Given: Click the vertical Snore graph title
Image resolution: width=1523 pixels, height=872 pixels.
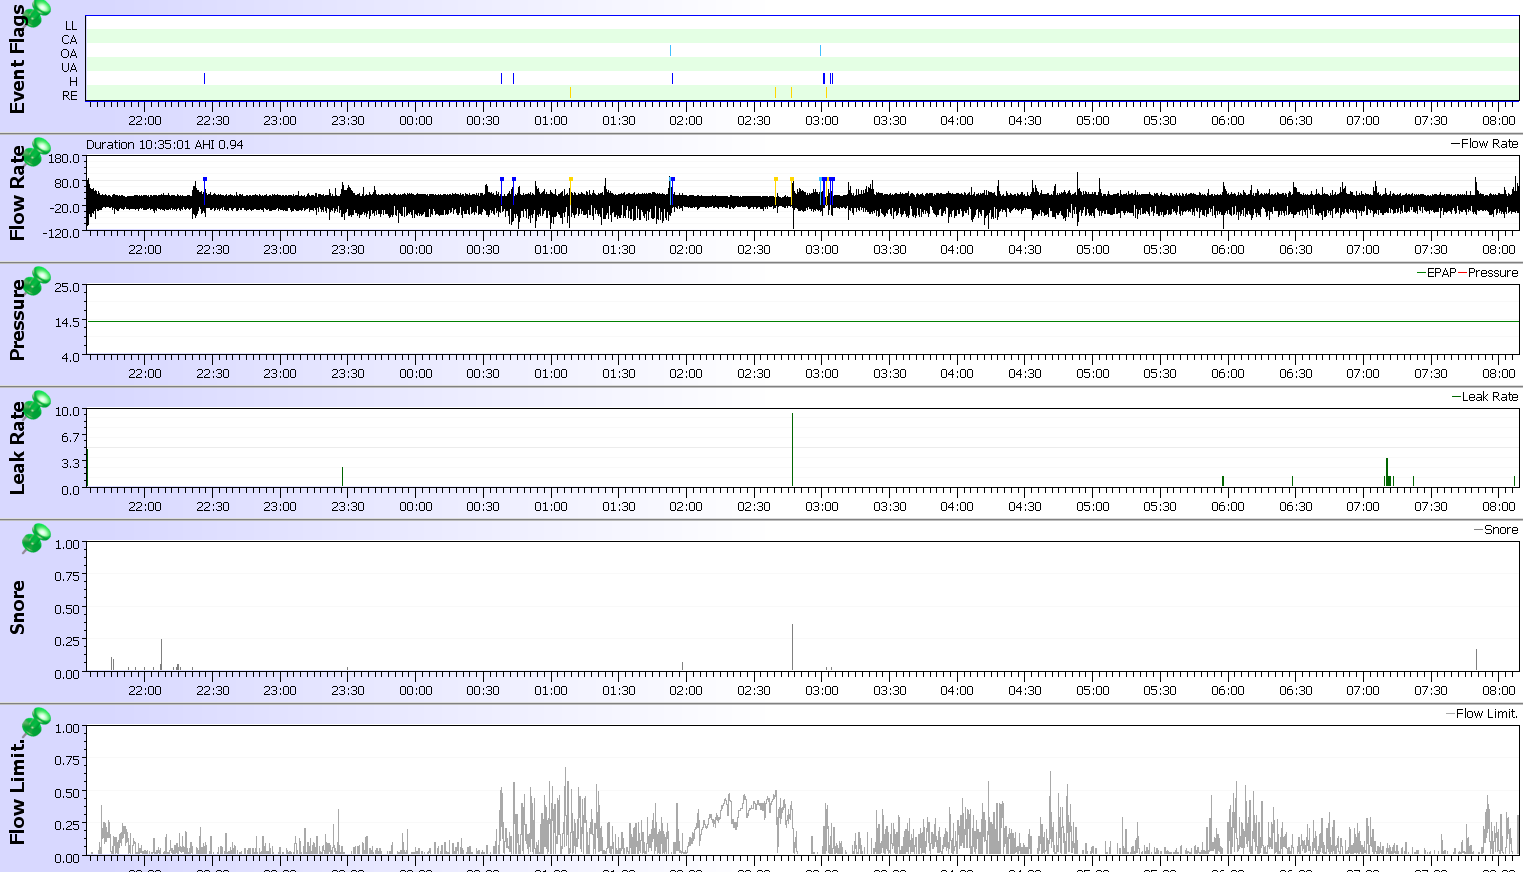Looking at the screenshot, I should pos(17,607).
